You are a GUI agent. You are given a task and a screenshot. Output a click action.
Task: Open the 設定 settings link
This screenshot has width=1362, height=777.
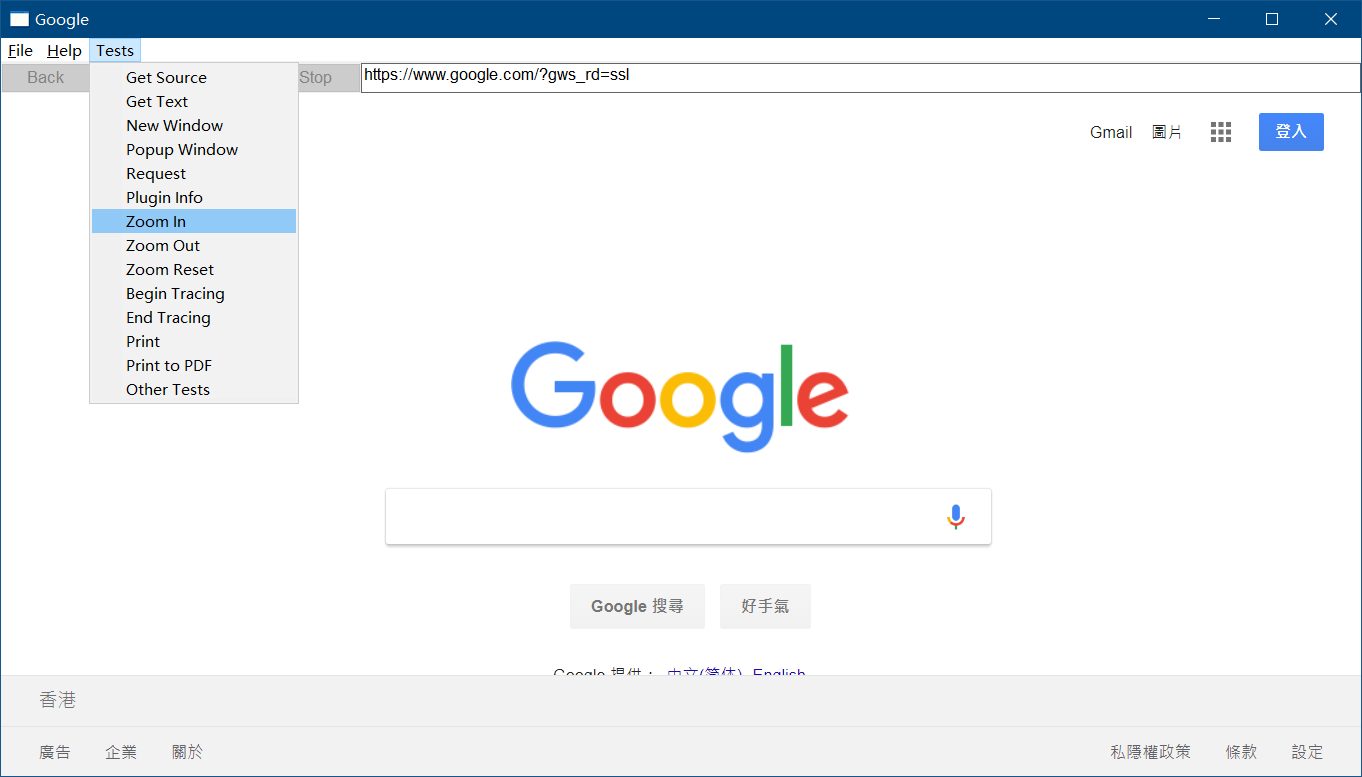pos(1307,752)
